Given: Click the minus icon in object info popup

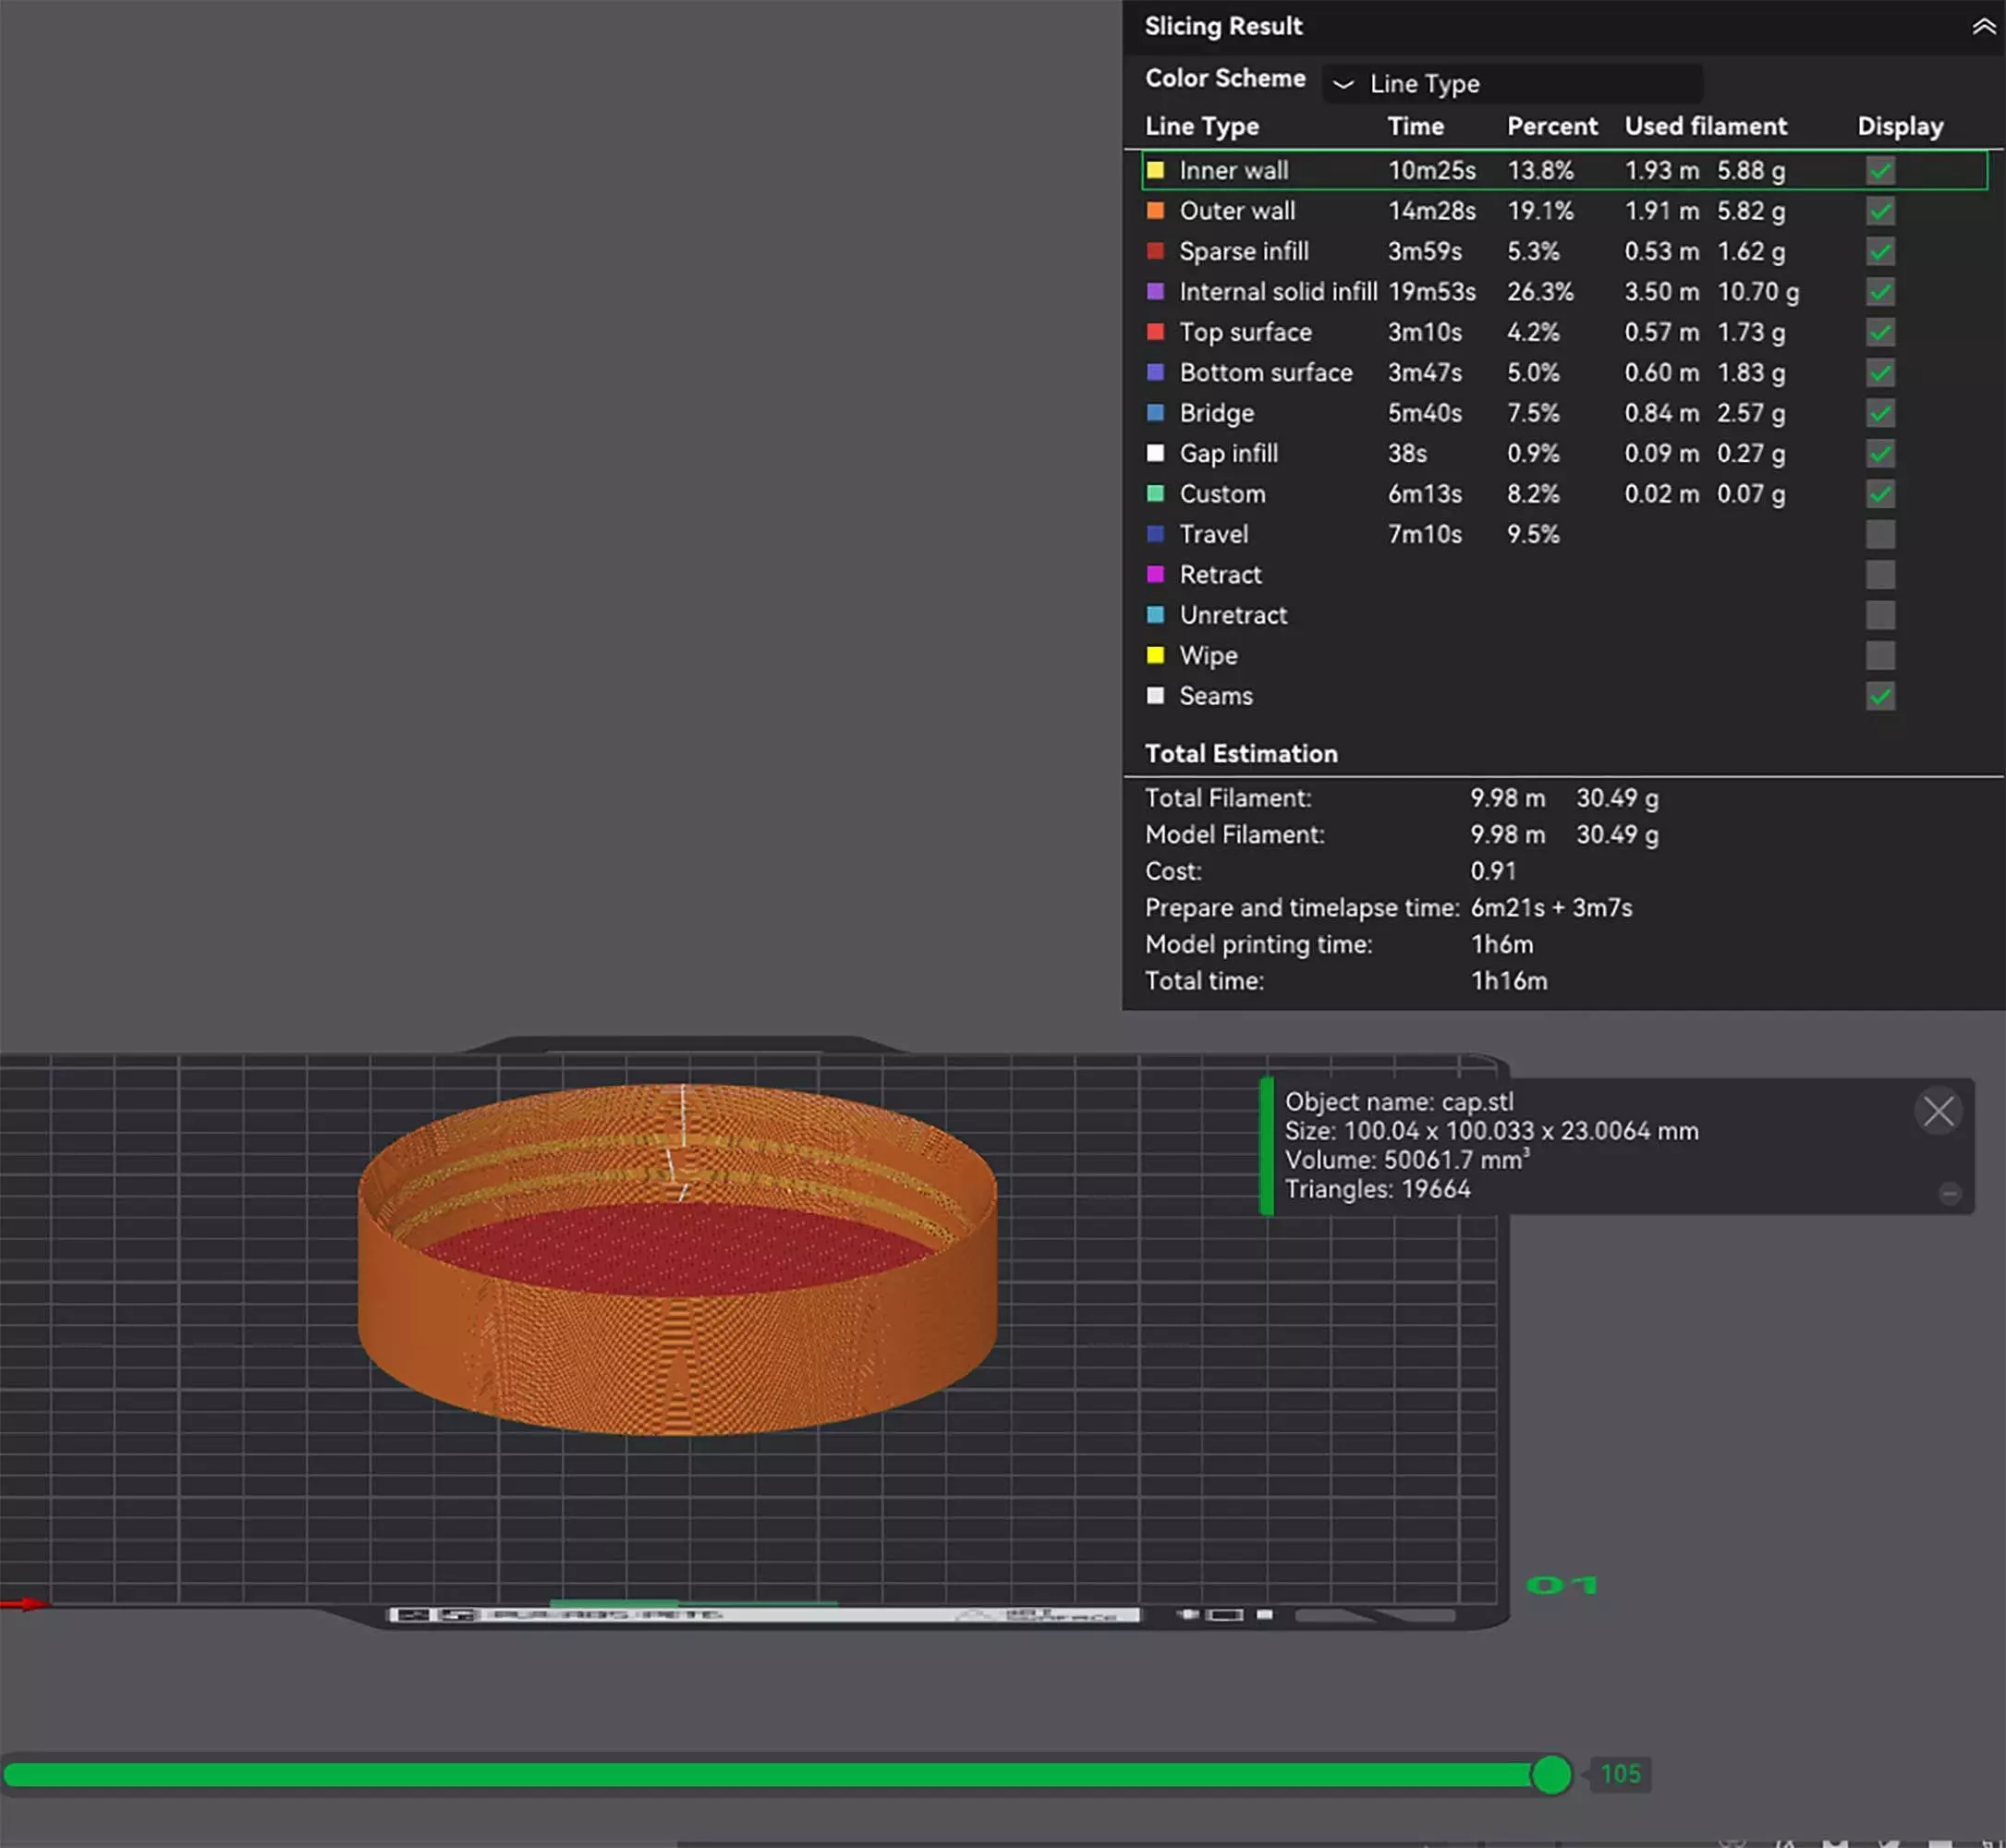Looking at the screenshot, I should click(x=1949, y=1193).
